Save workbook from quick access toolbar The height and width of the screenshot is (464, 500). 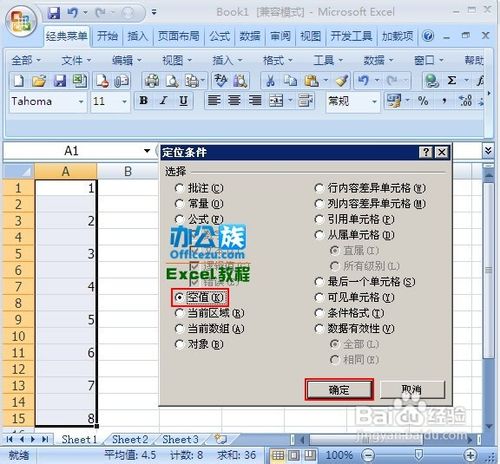(x=53, y=13)
